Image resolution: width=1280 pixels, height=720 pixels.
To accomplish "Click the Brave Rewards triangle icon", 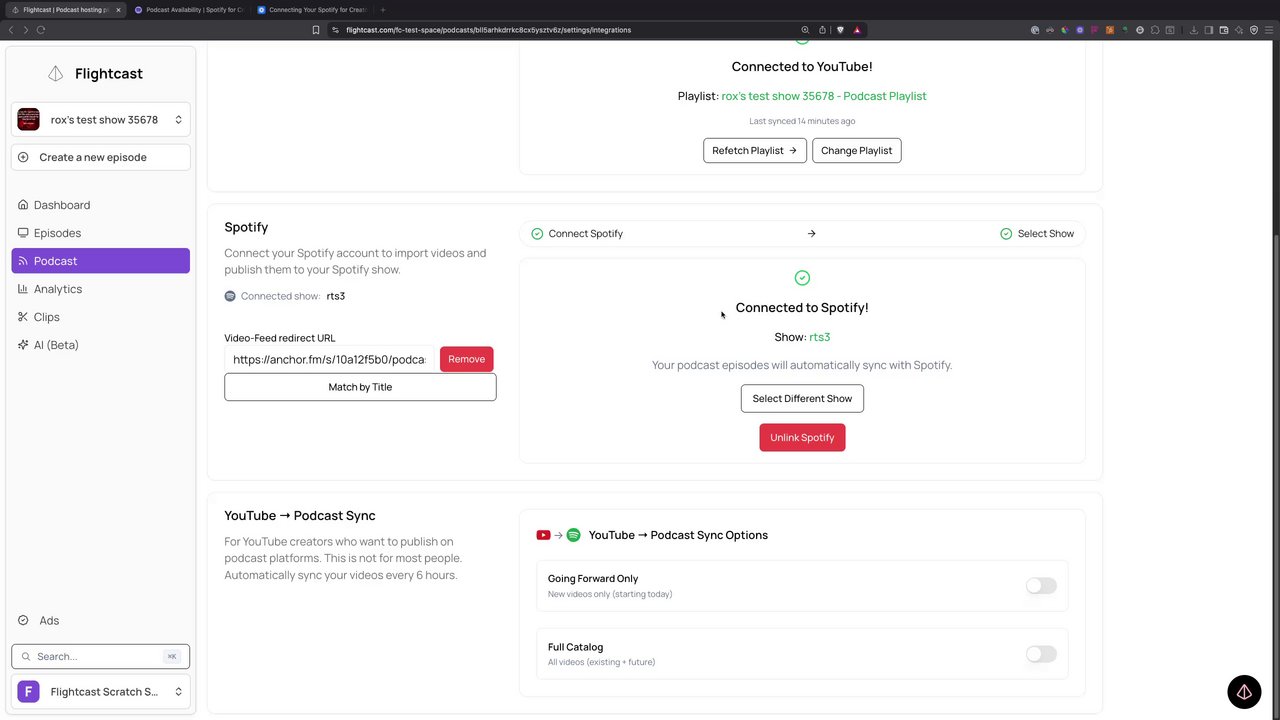I will (x=857, y=30).
